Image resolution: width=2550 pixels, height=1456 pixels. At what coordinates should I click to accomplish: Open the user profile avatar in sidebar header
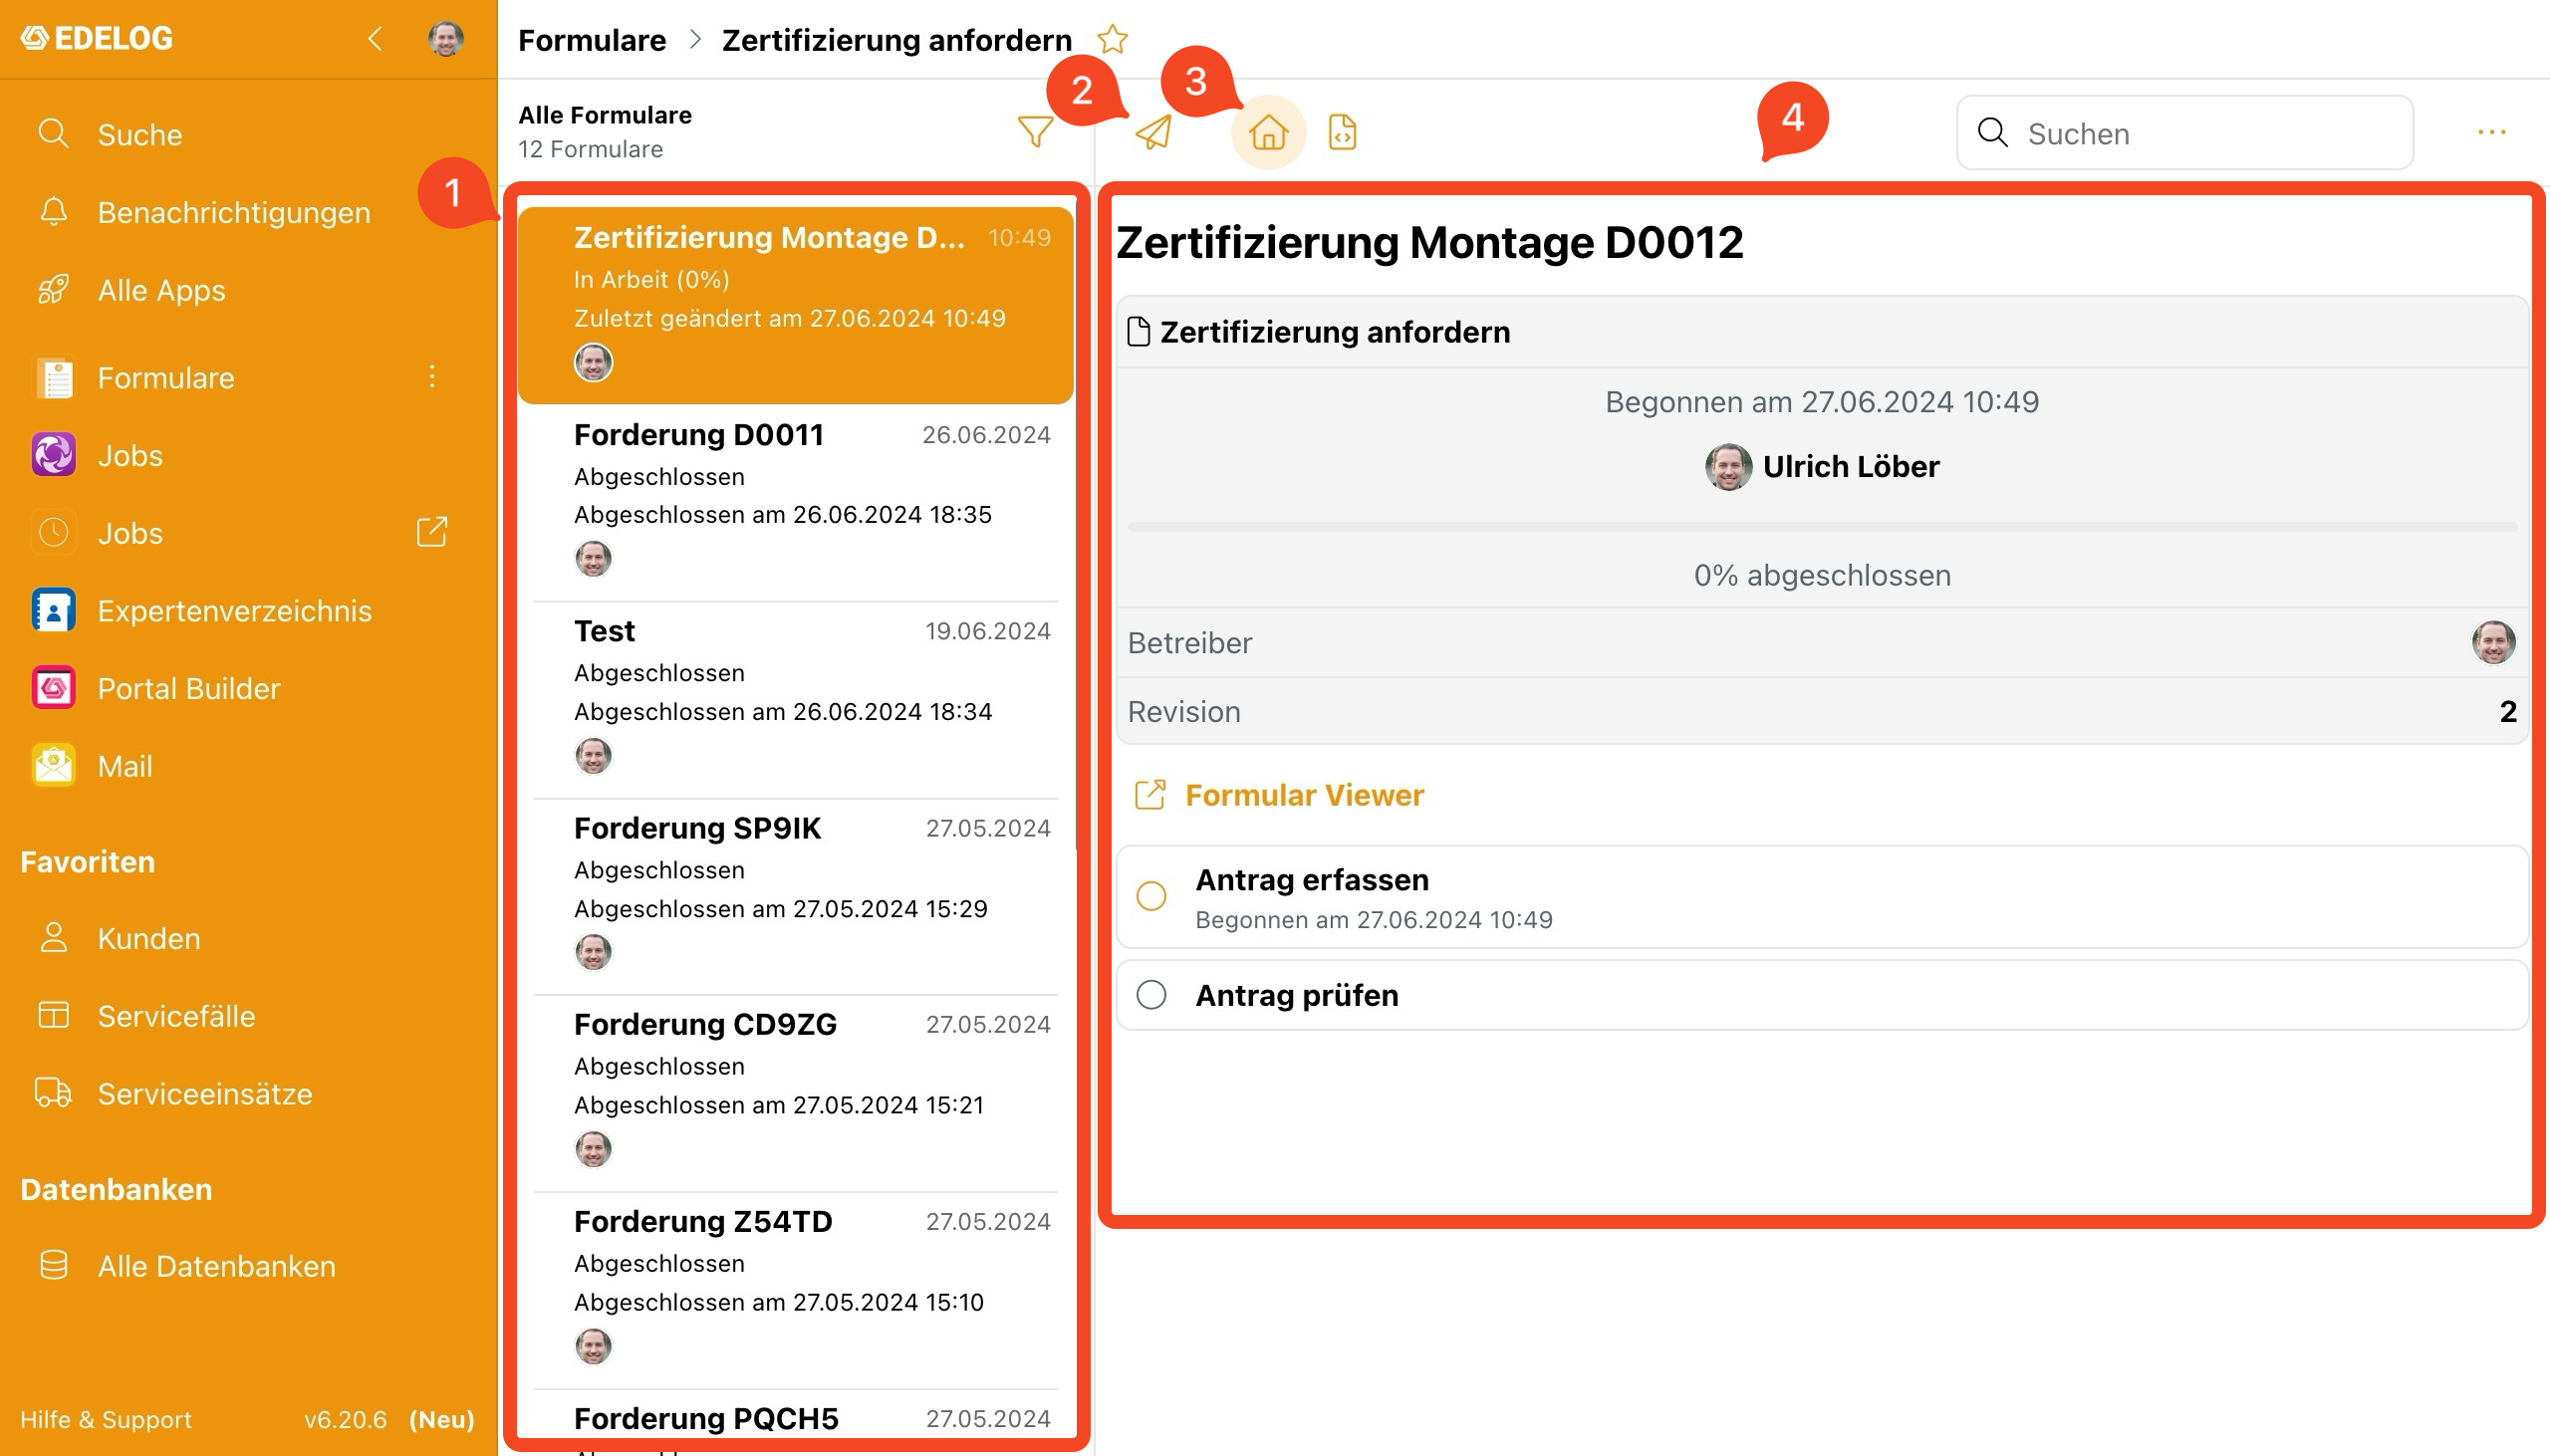tap(445, 39)
